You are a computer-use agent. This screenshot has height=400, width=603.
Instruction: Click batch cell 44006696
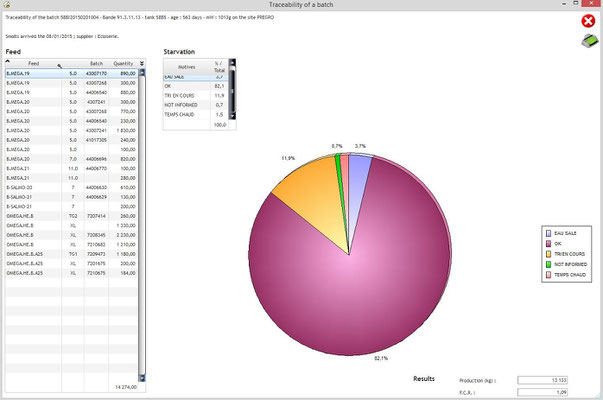pos(96,159)
